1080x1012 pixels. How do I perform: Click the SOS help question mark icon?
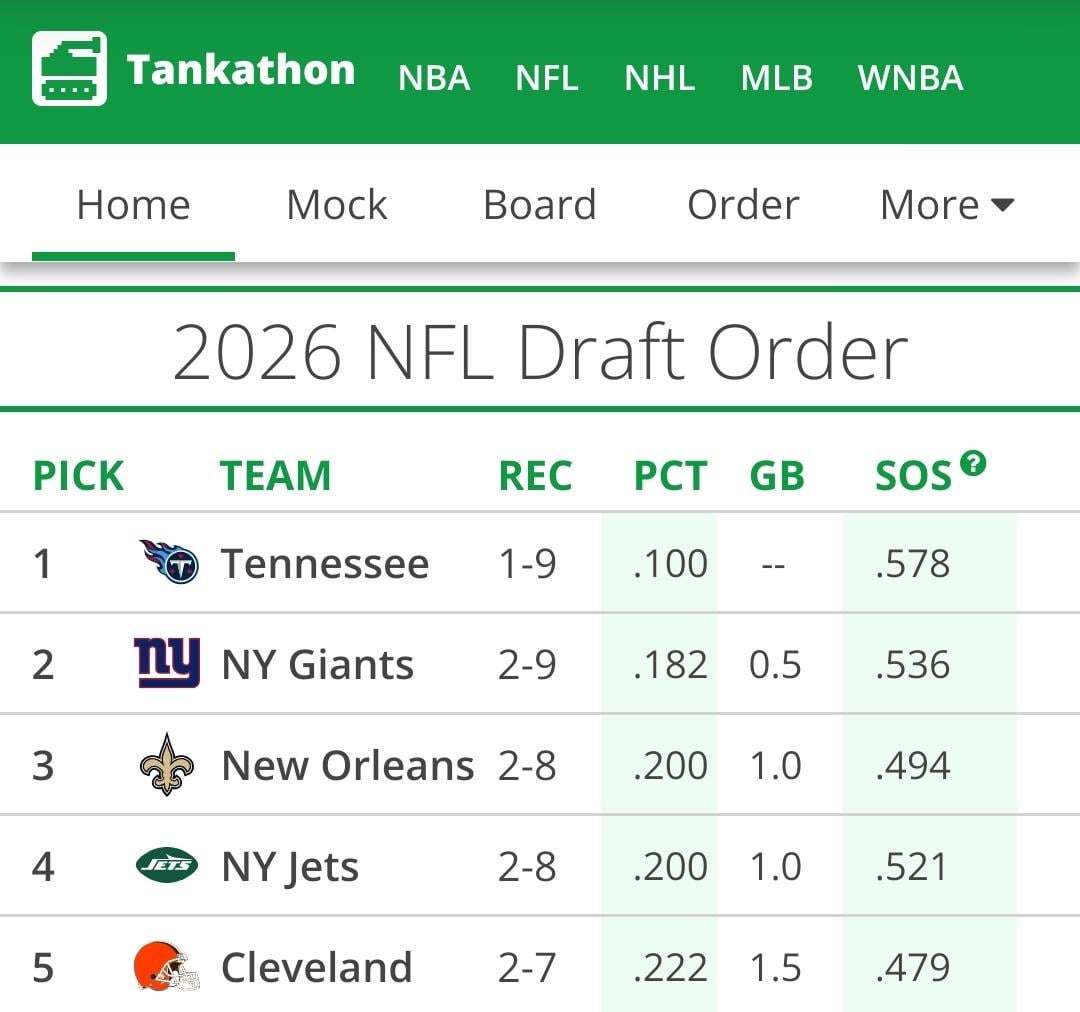pyautogui.click(x=972, y=463)
